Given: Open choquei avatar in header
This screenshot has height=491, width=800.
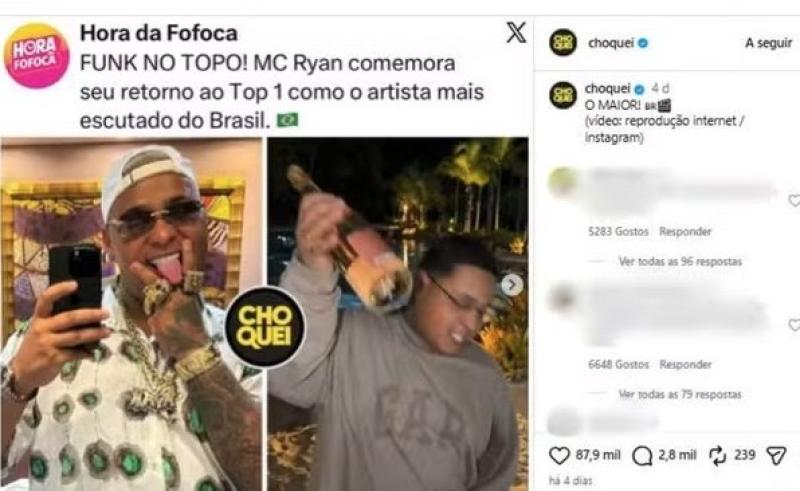Looking at the screenshot, I should (x=563, y=43).
